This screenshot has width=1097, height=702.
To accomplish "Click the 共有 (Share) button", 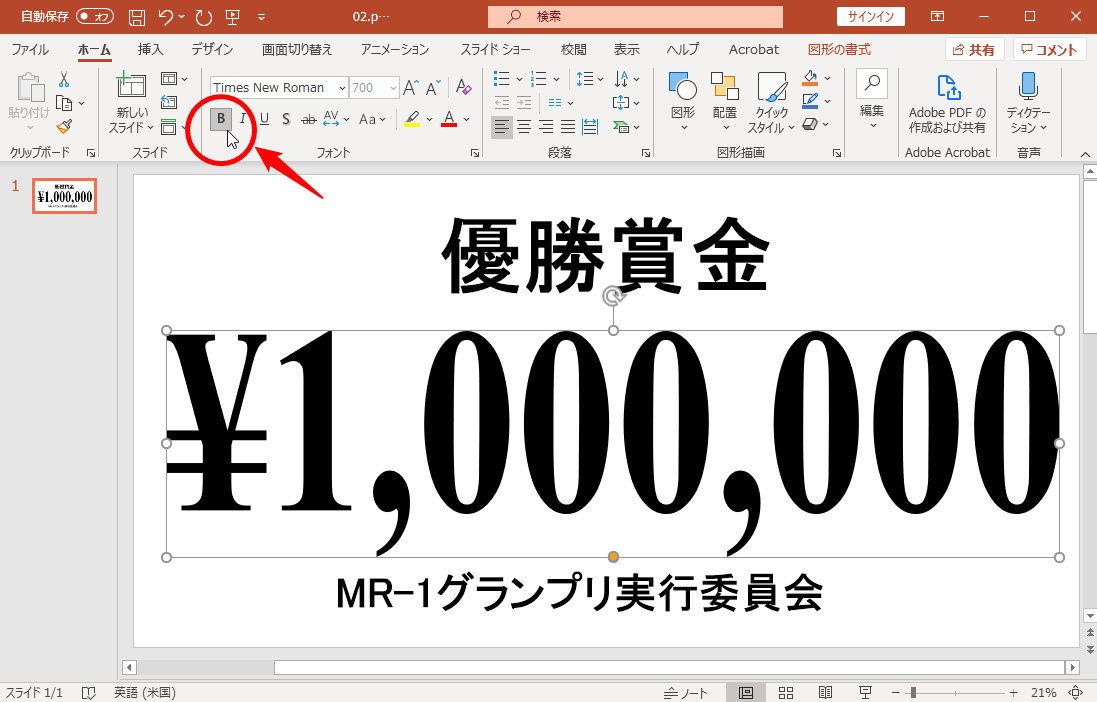I will (x=974, y=49).
